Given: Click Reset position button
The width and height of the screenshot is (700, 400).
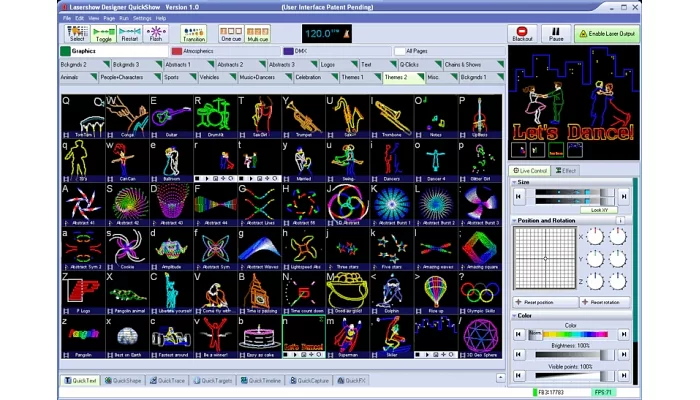Looking at the screenshot, I should click(545, 302).
